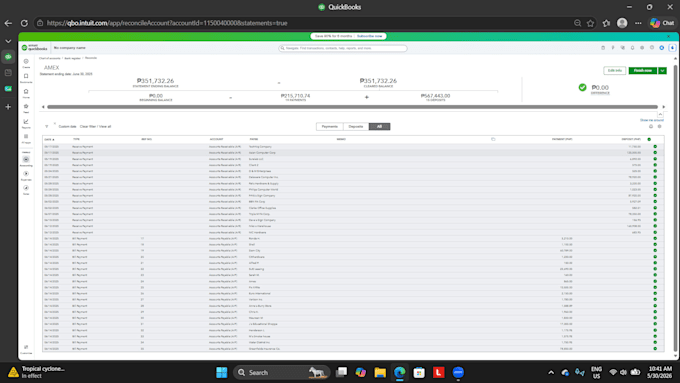Toggle cleared status for Water District Inc row

coord(655,343)
